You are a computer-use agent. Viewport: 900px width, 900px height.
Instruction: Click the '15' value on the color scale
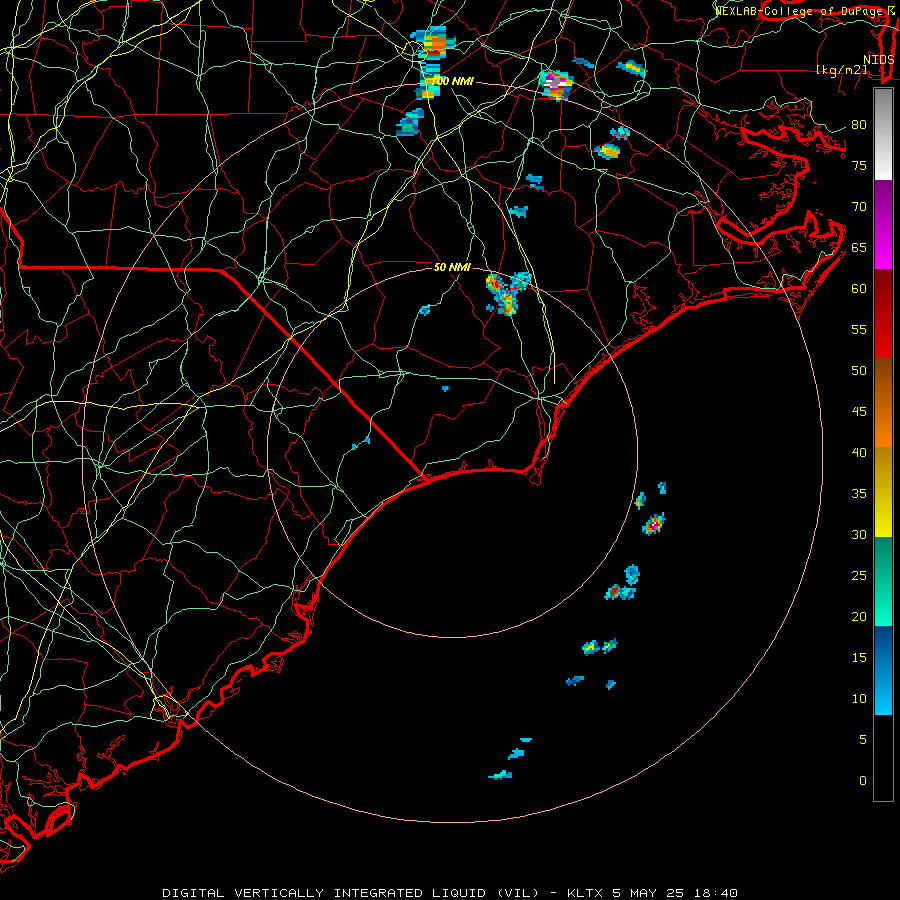[859, 658]
